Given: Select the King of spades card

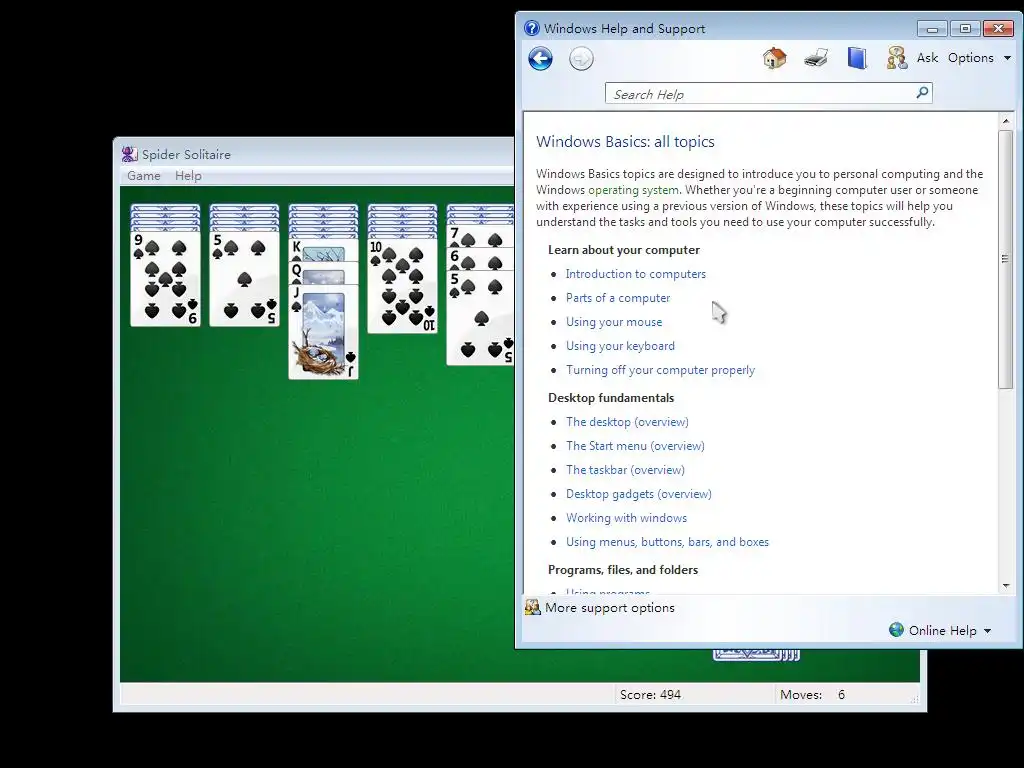Looking at the screenshot, I should point(323,251).
